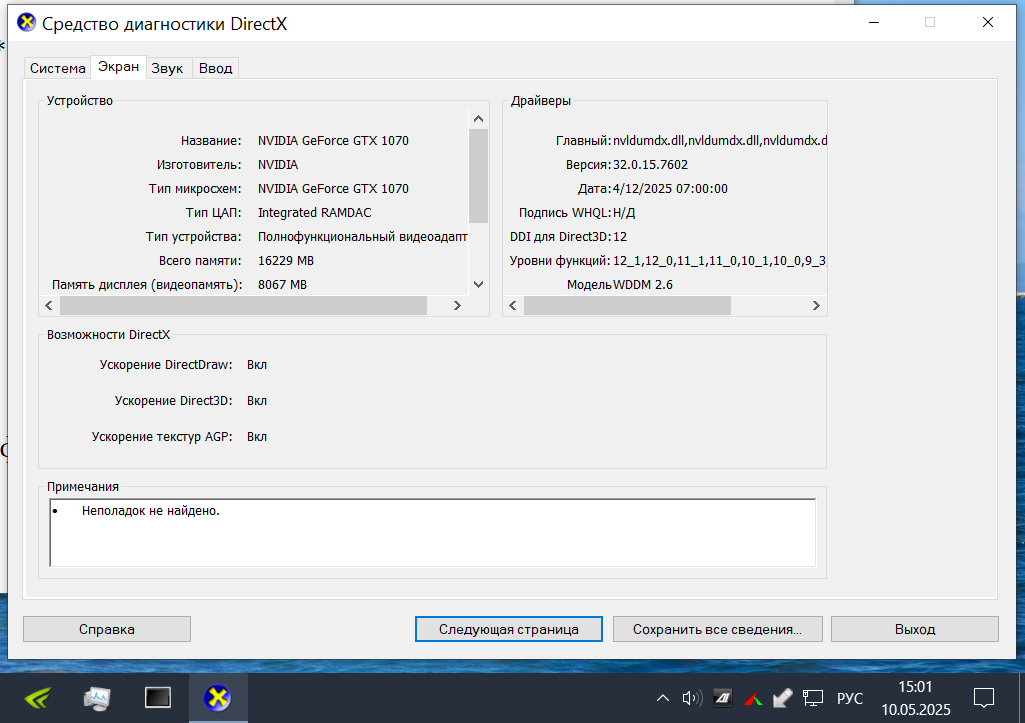This screenshot has width=1025, height=723.
Task: Select the 'Неполадок не найдено.' note
Action: coord(150,511)
